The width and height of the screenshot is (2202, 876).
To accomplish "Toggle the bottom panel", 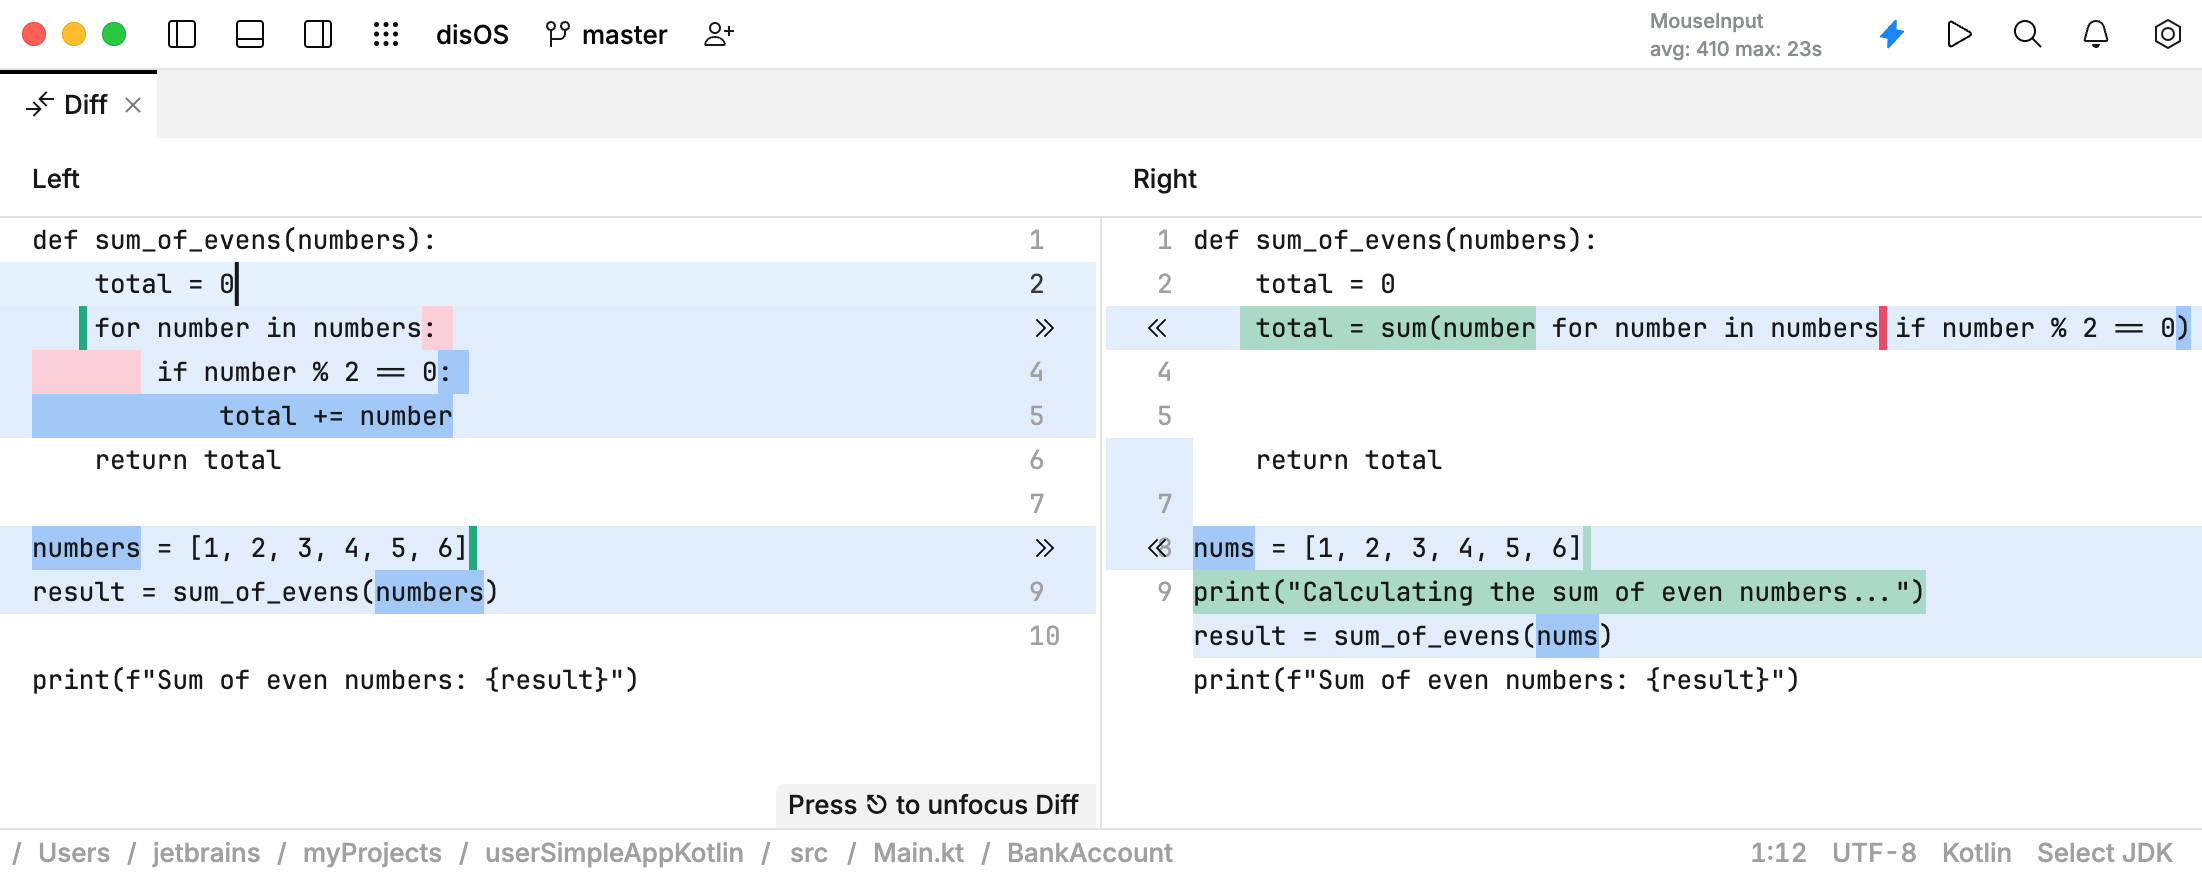I will coord(250,35).
